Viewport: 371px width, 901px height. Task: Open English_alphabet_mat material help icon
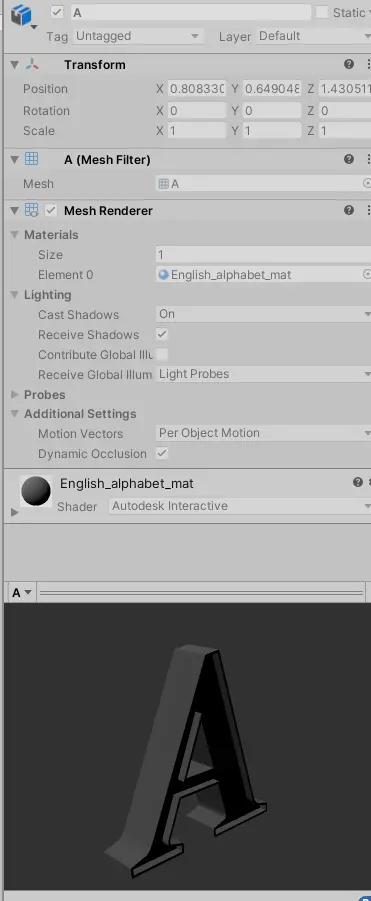pos(358,482)
